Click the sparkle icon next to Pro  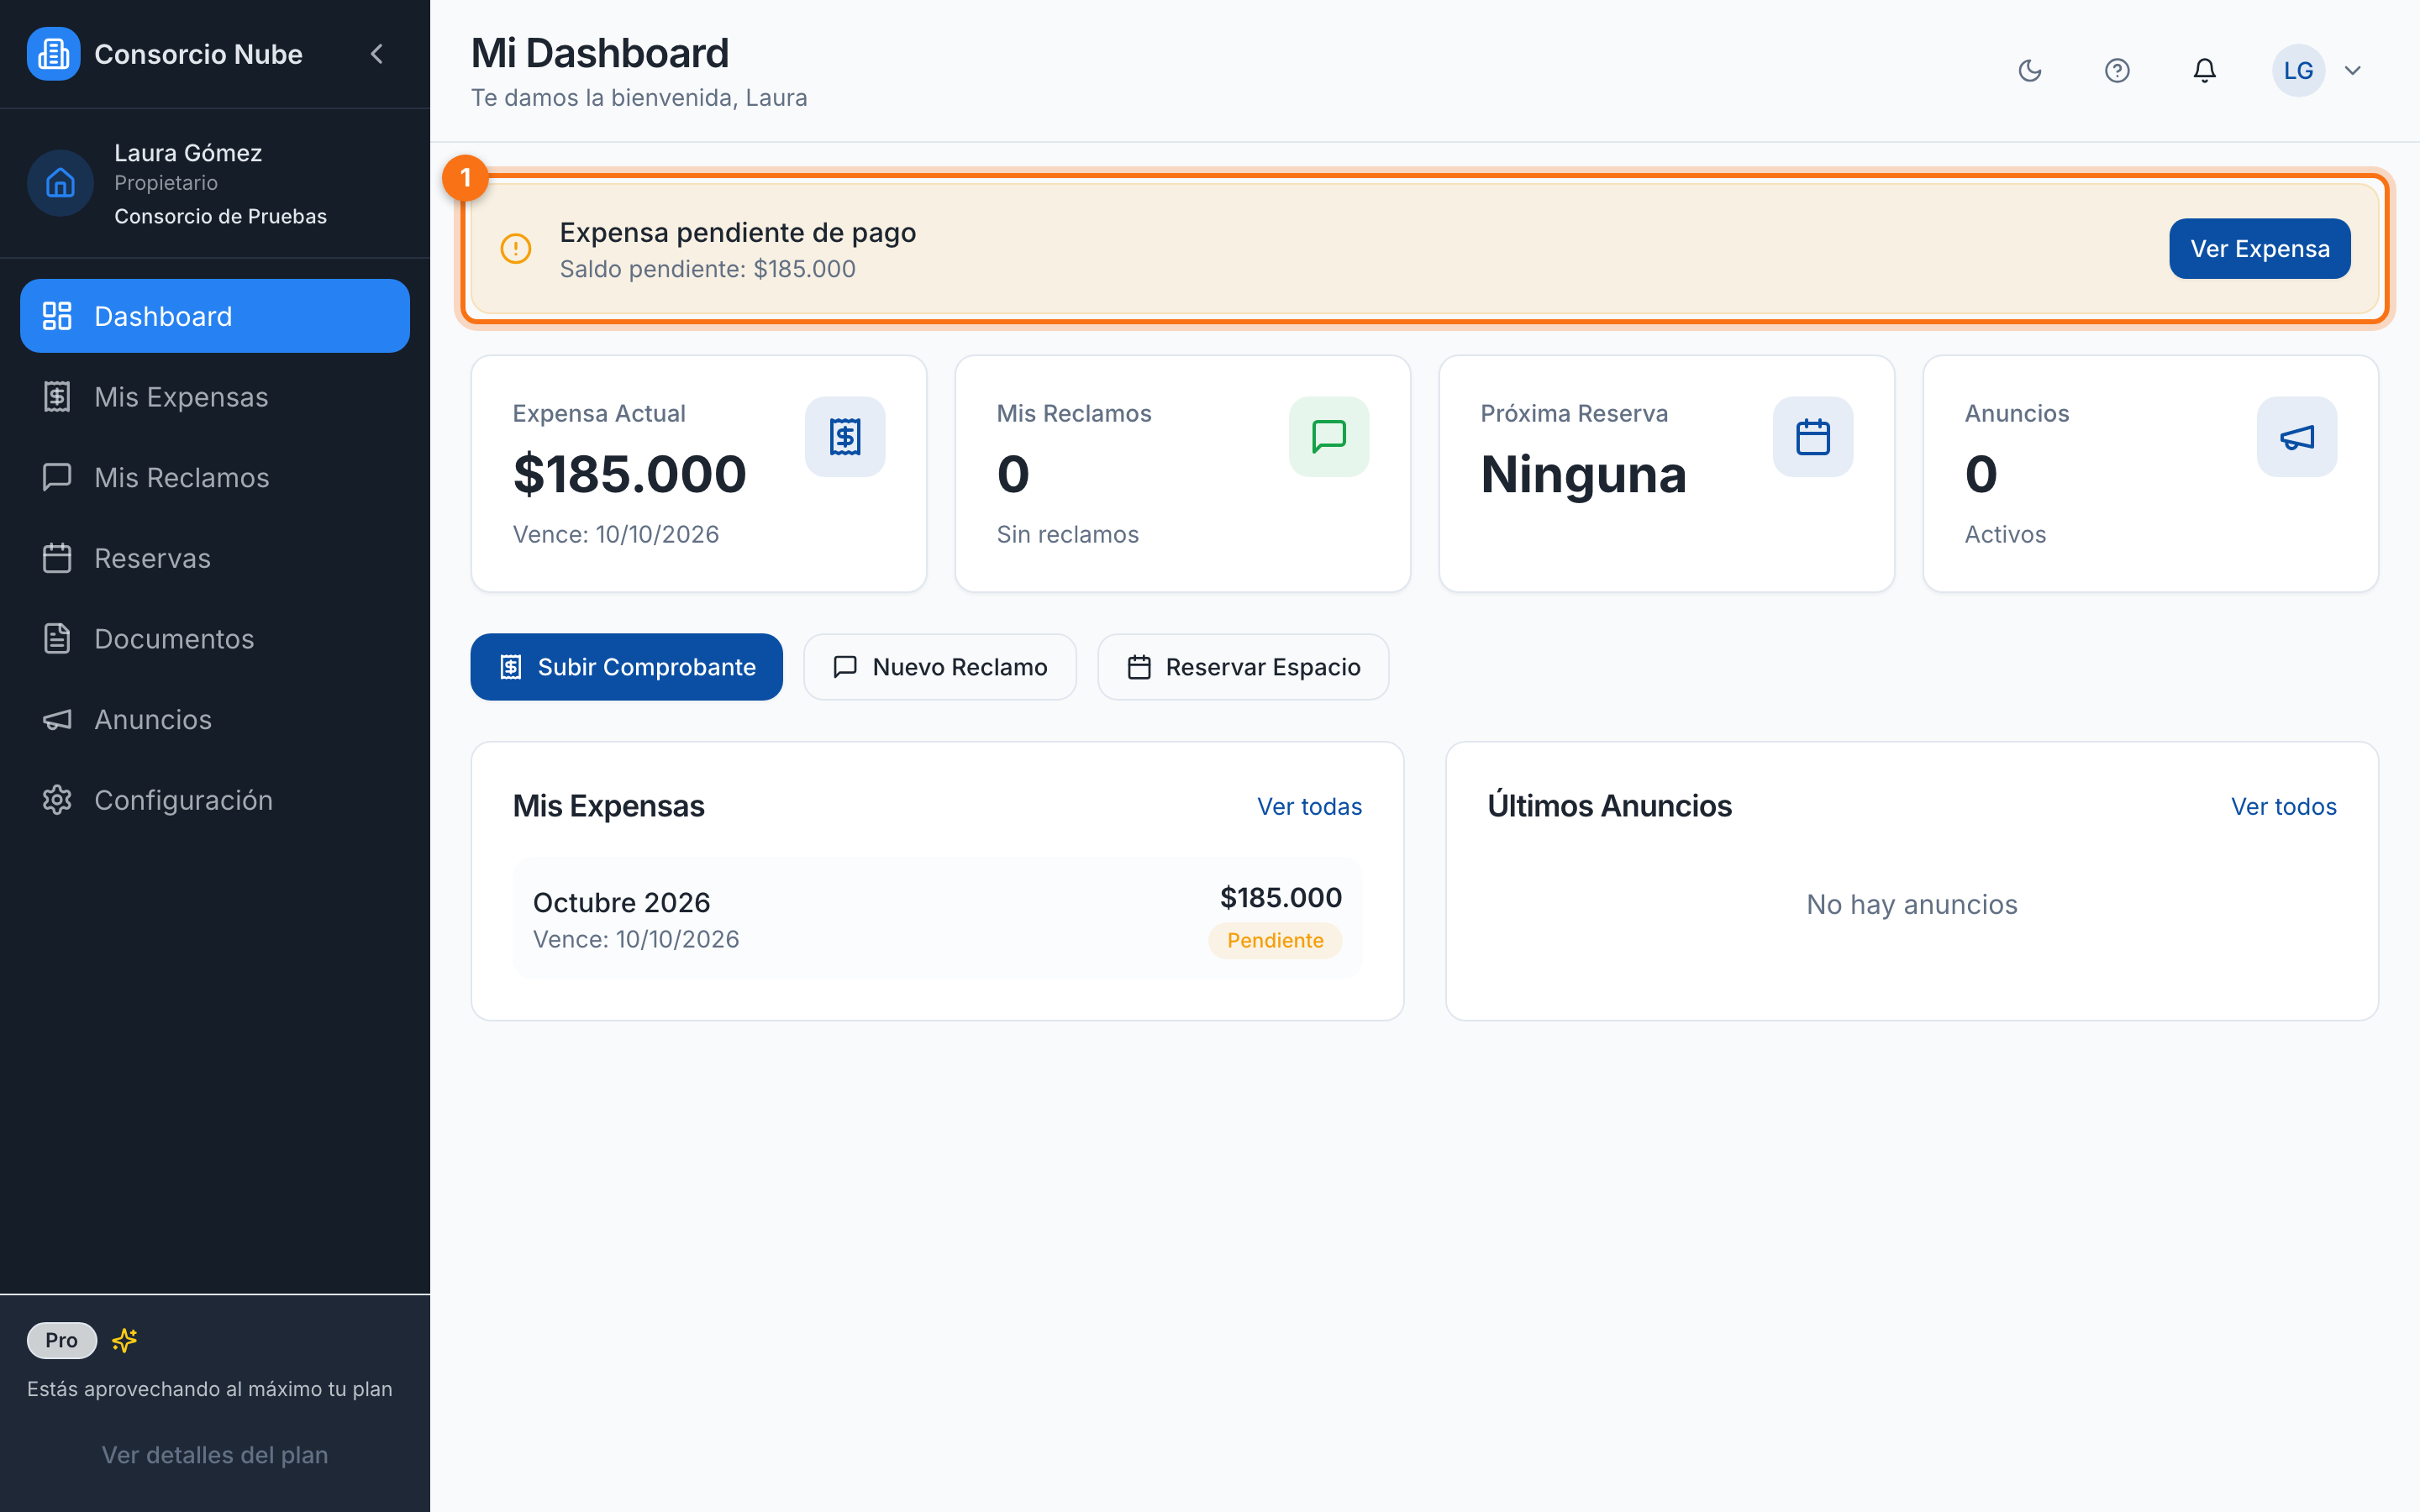(125, 1340)
